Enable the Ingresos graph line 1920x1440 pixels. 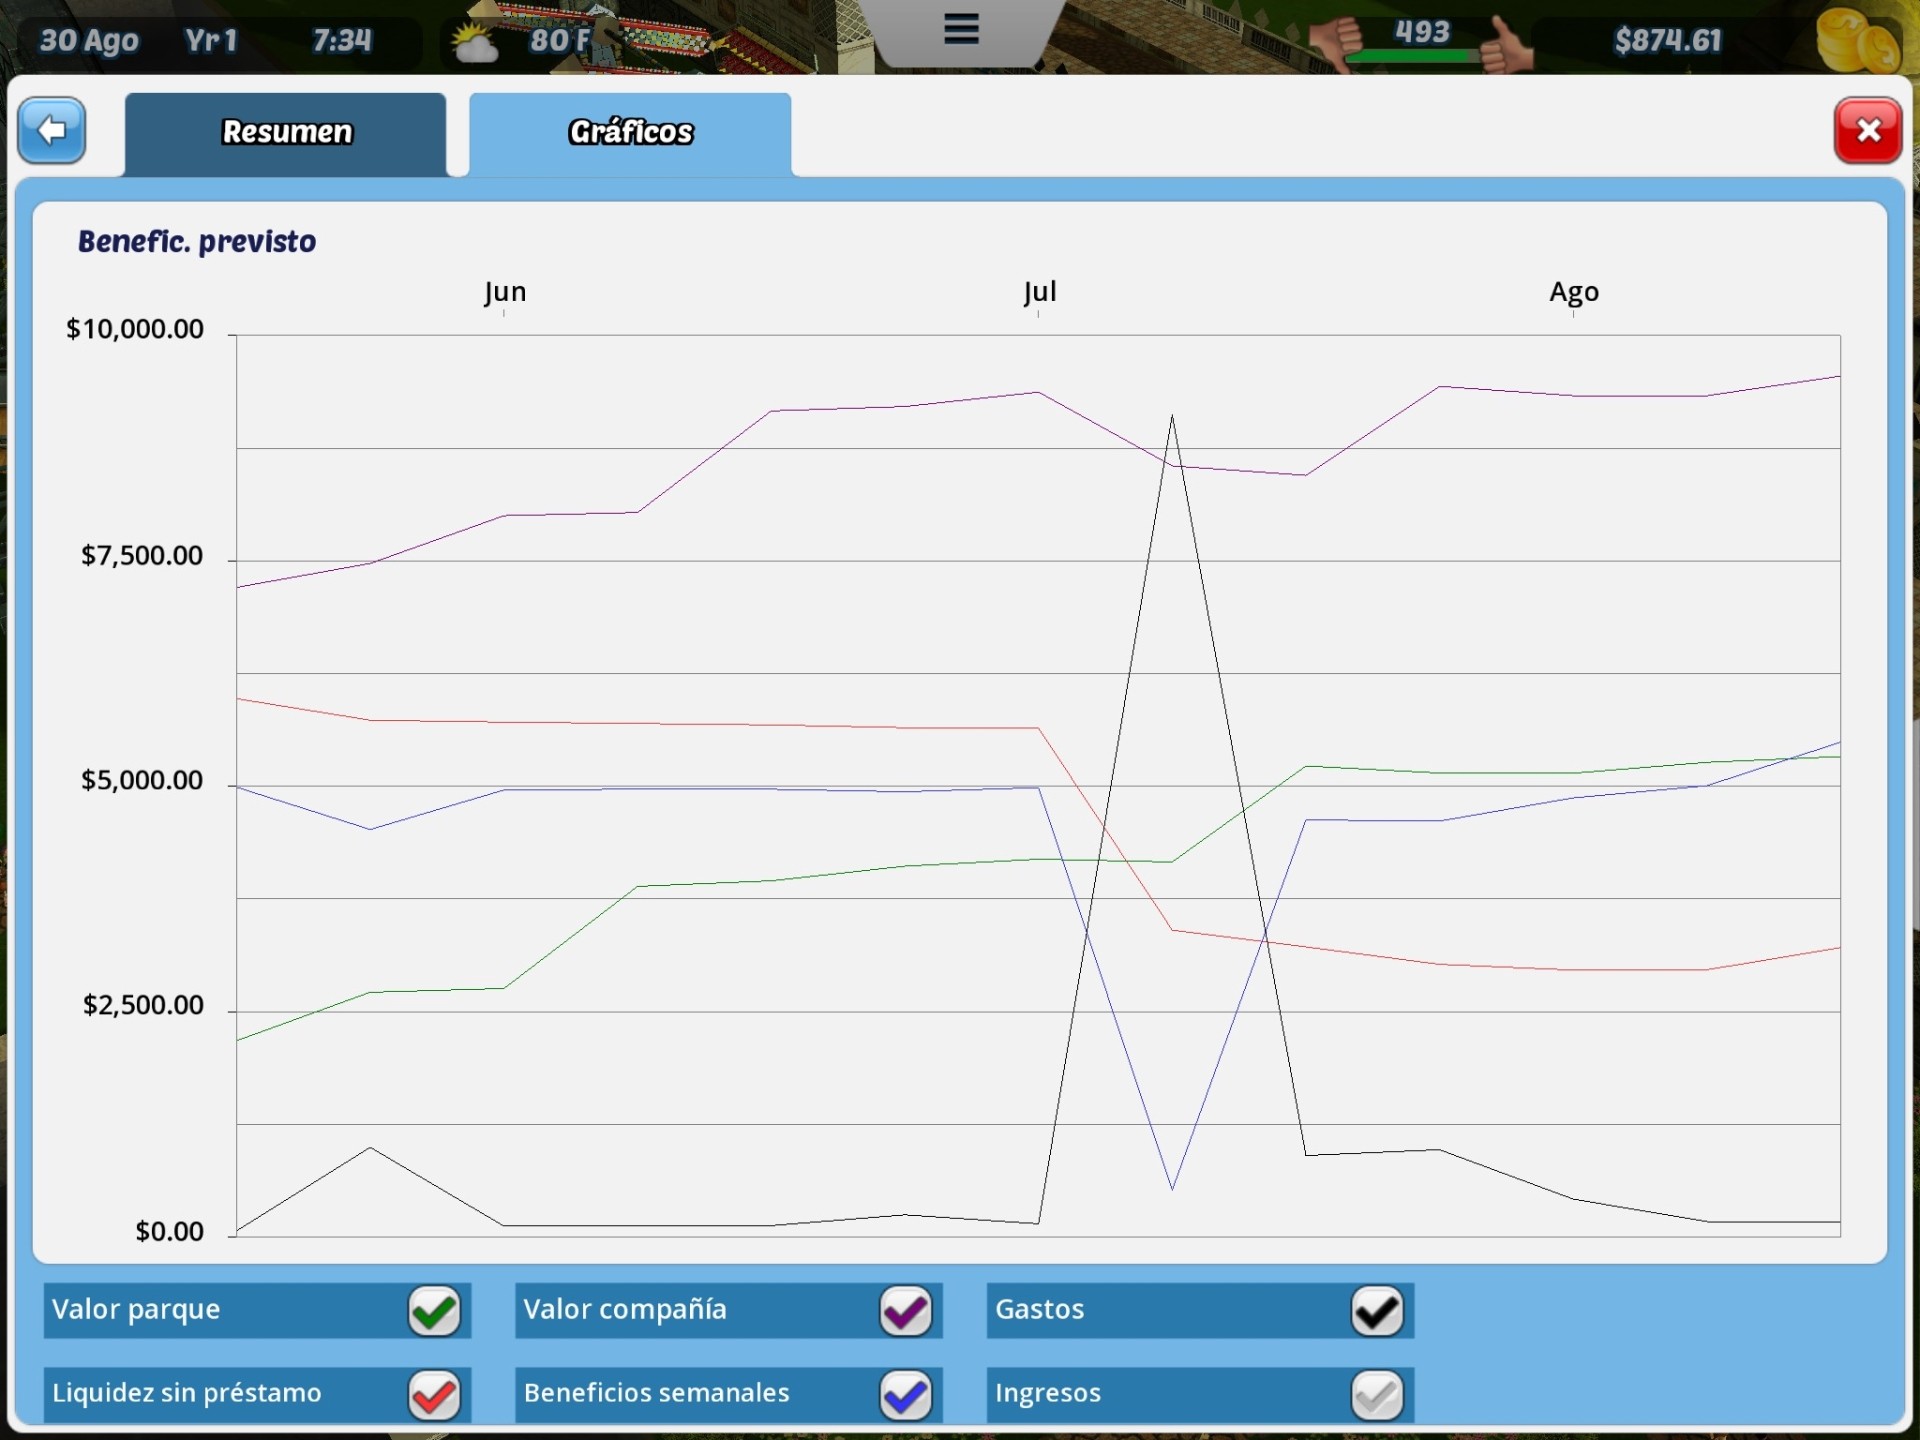pyautogui.click(x=1377, y=1395)
